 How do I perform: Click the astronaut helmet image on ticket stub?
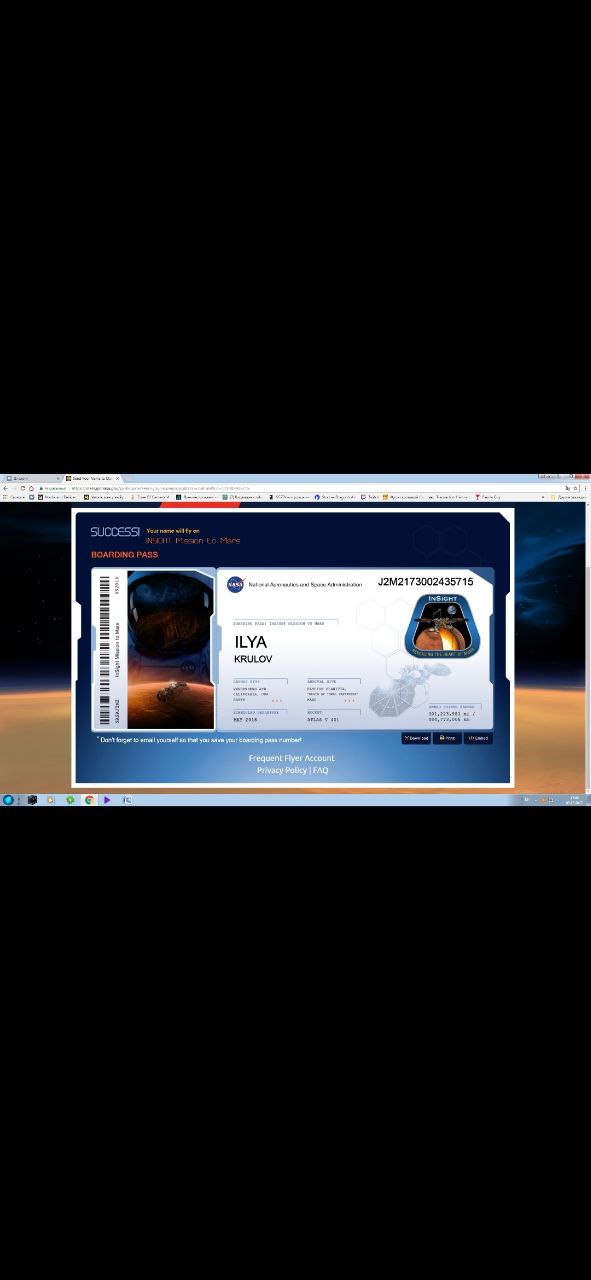point(171,649)
